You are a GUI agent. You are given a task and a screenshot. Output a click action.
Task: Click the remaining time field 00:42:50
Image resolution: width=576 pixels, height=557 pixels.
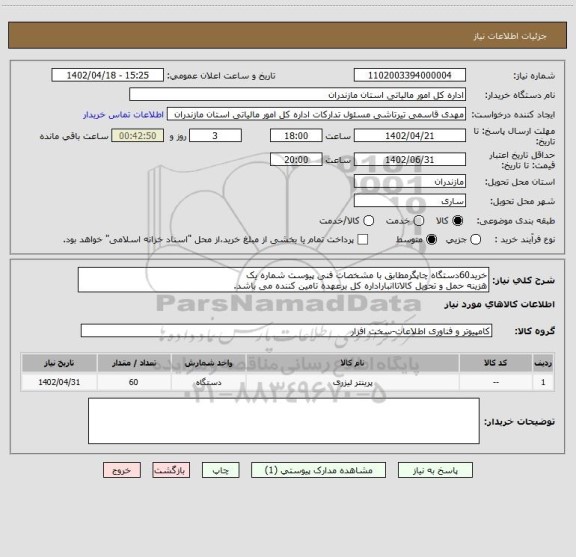coord(138,136)
